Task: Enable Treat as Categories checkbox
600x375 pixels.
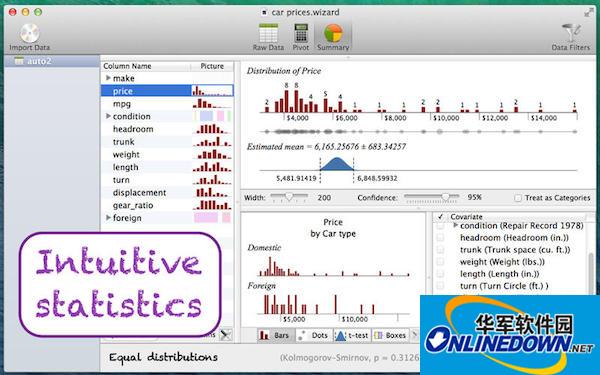Action: (518, 198)
